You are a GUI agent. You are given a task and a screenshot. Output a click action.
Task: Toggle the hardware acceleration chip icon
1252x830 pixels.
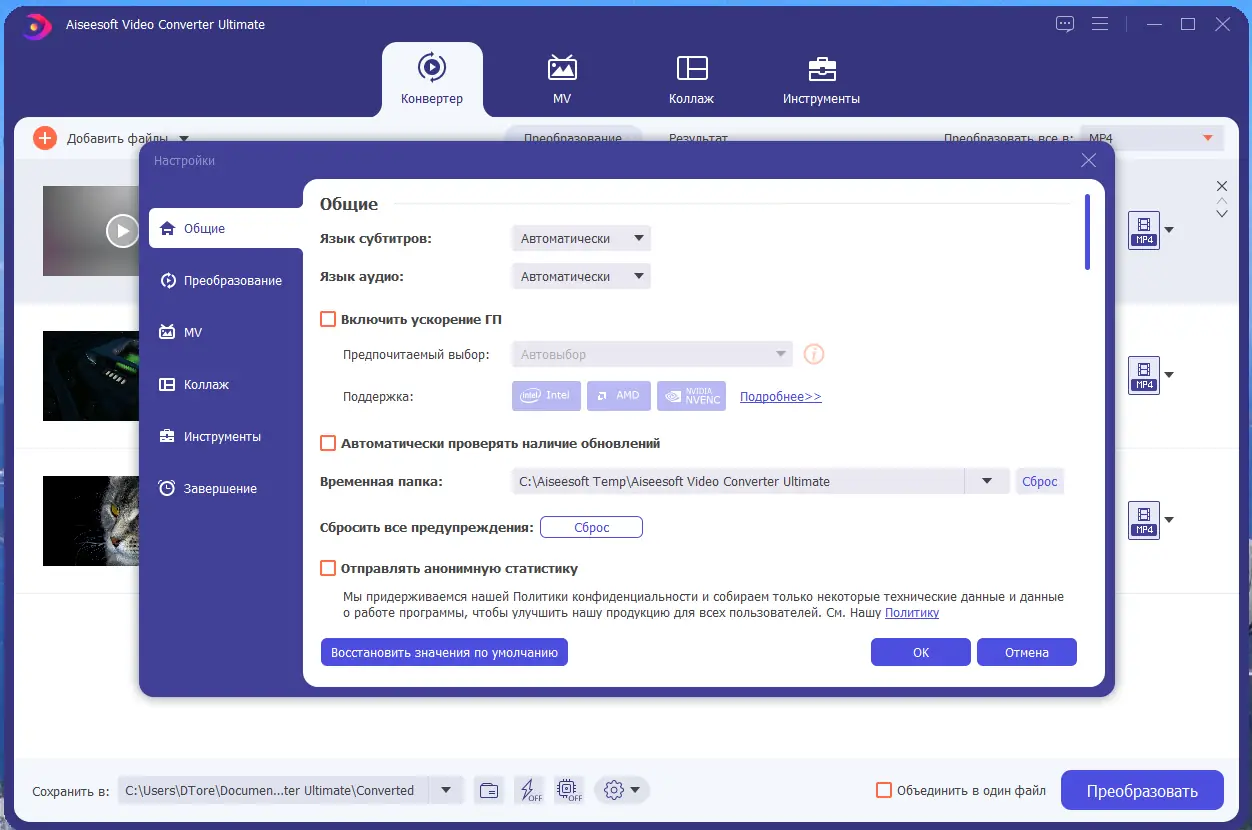point(569,790)
